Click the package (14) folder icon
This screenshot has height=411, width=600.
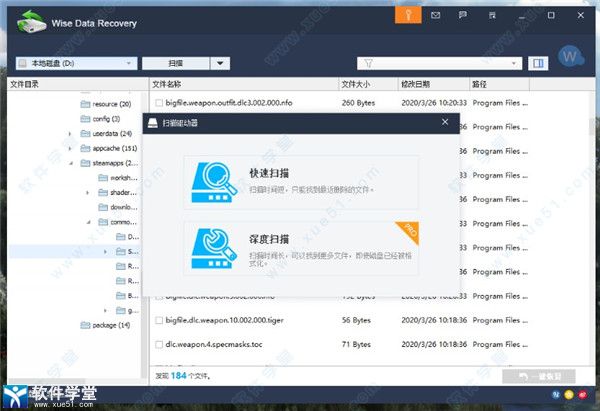tap(85, 325)
